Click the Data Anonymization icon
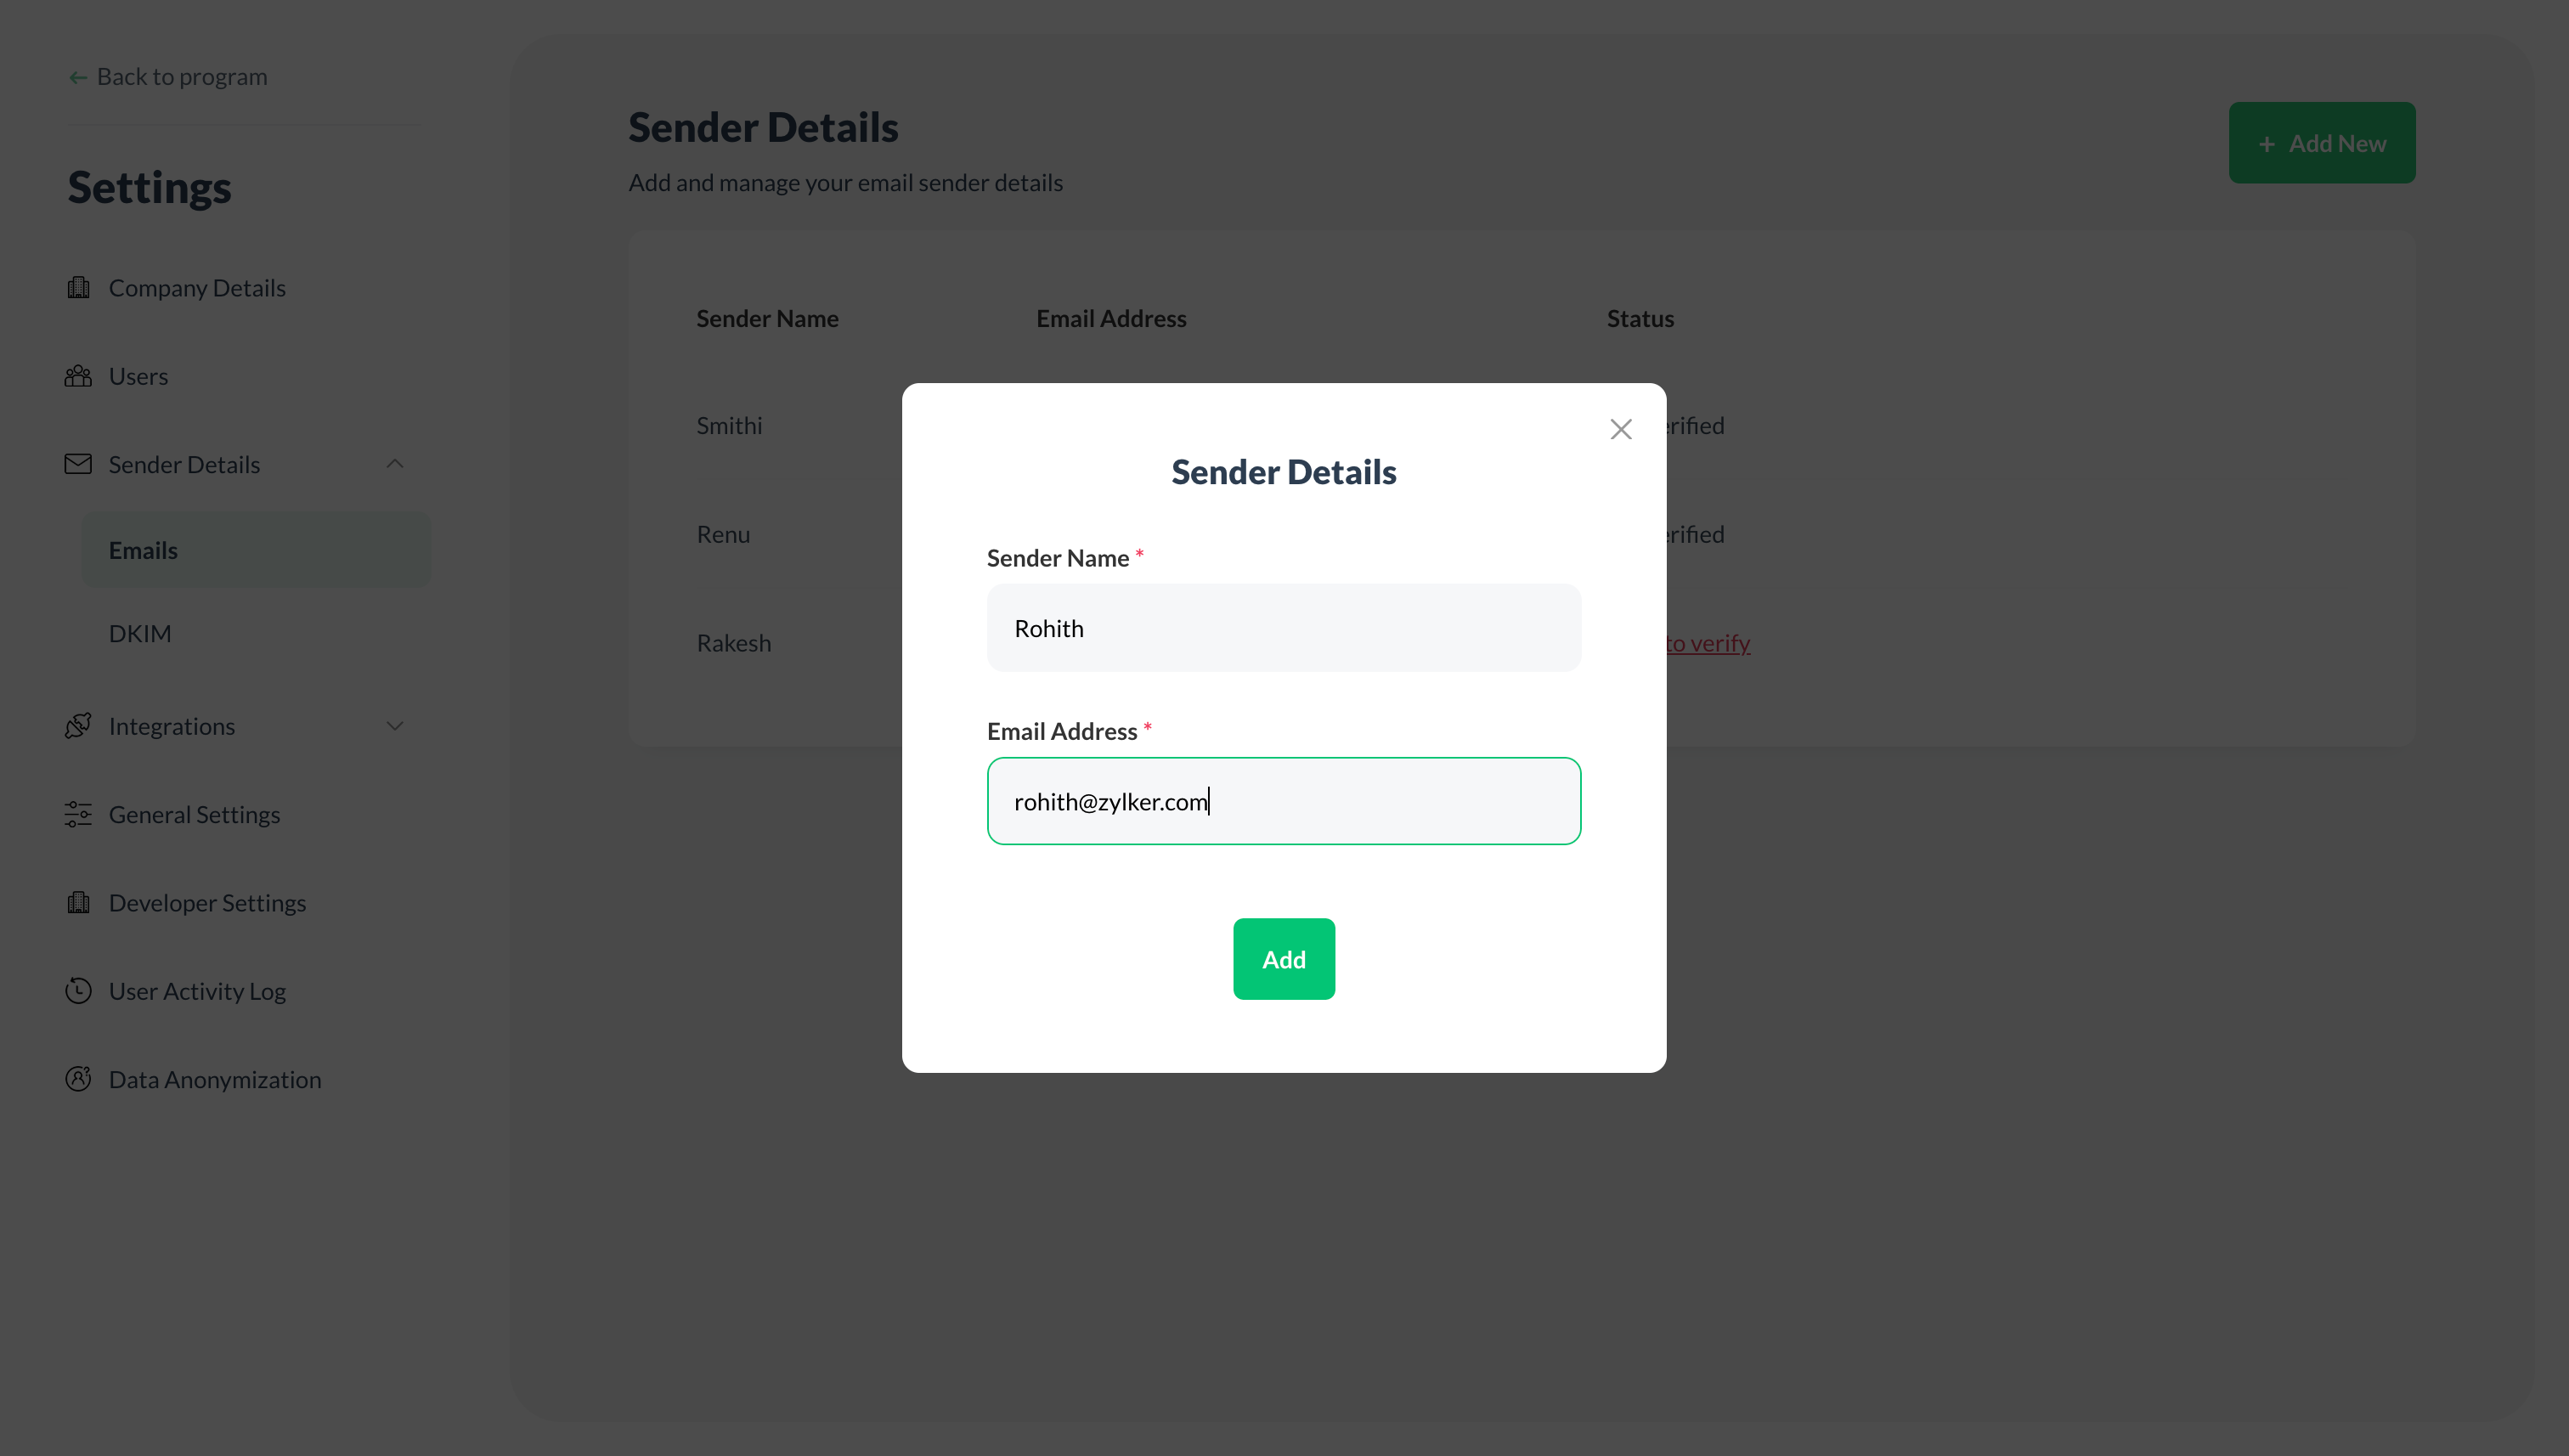Screen dimensions: 2569x1456 point(78,1079)
